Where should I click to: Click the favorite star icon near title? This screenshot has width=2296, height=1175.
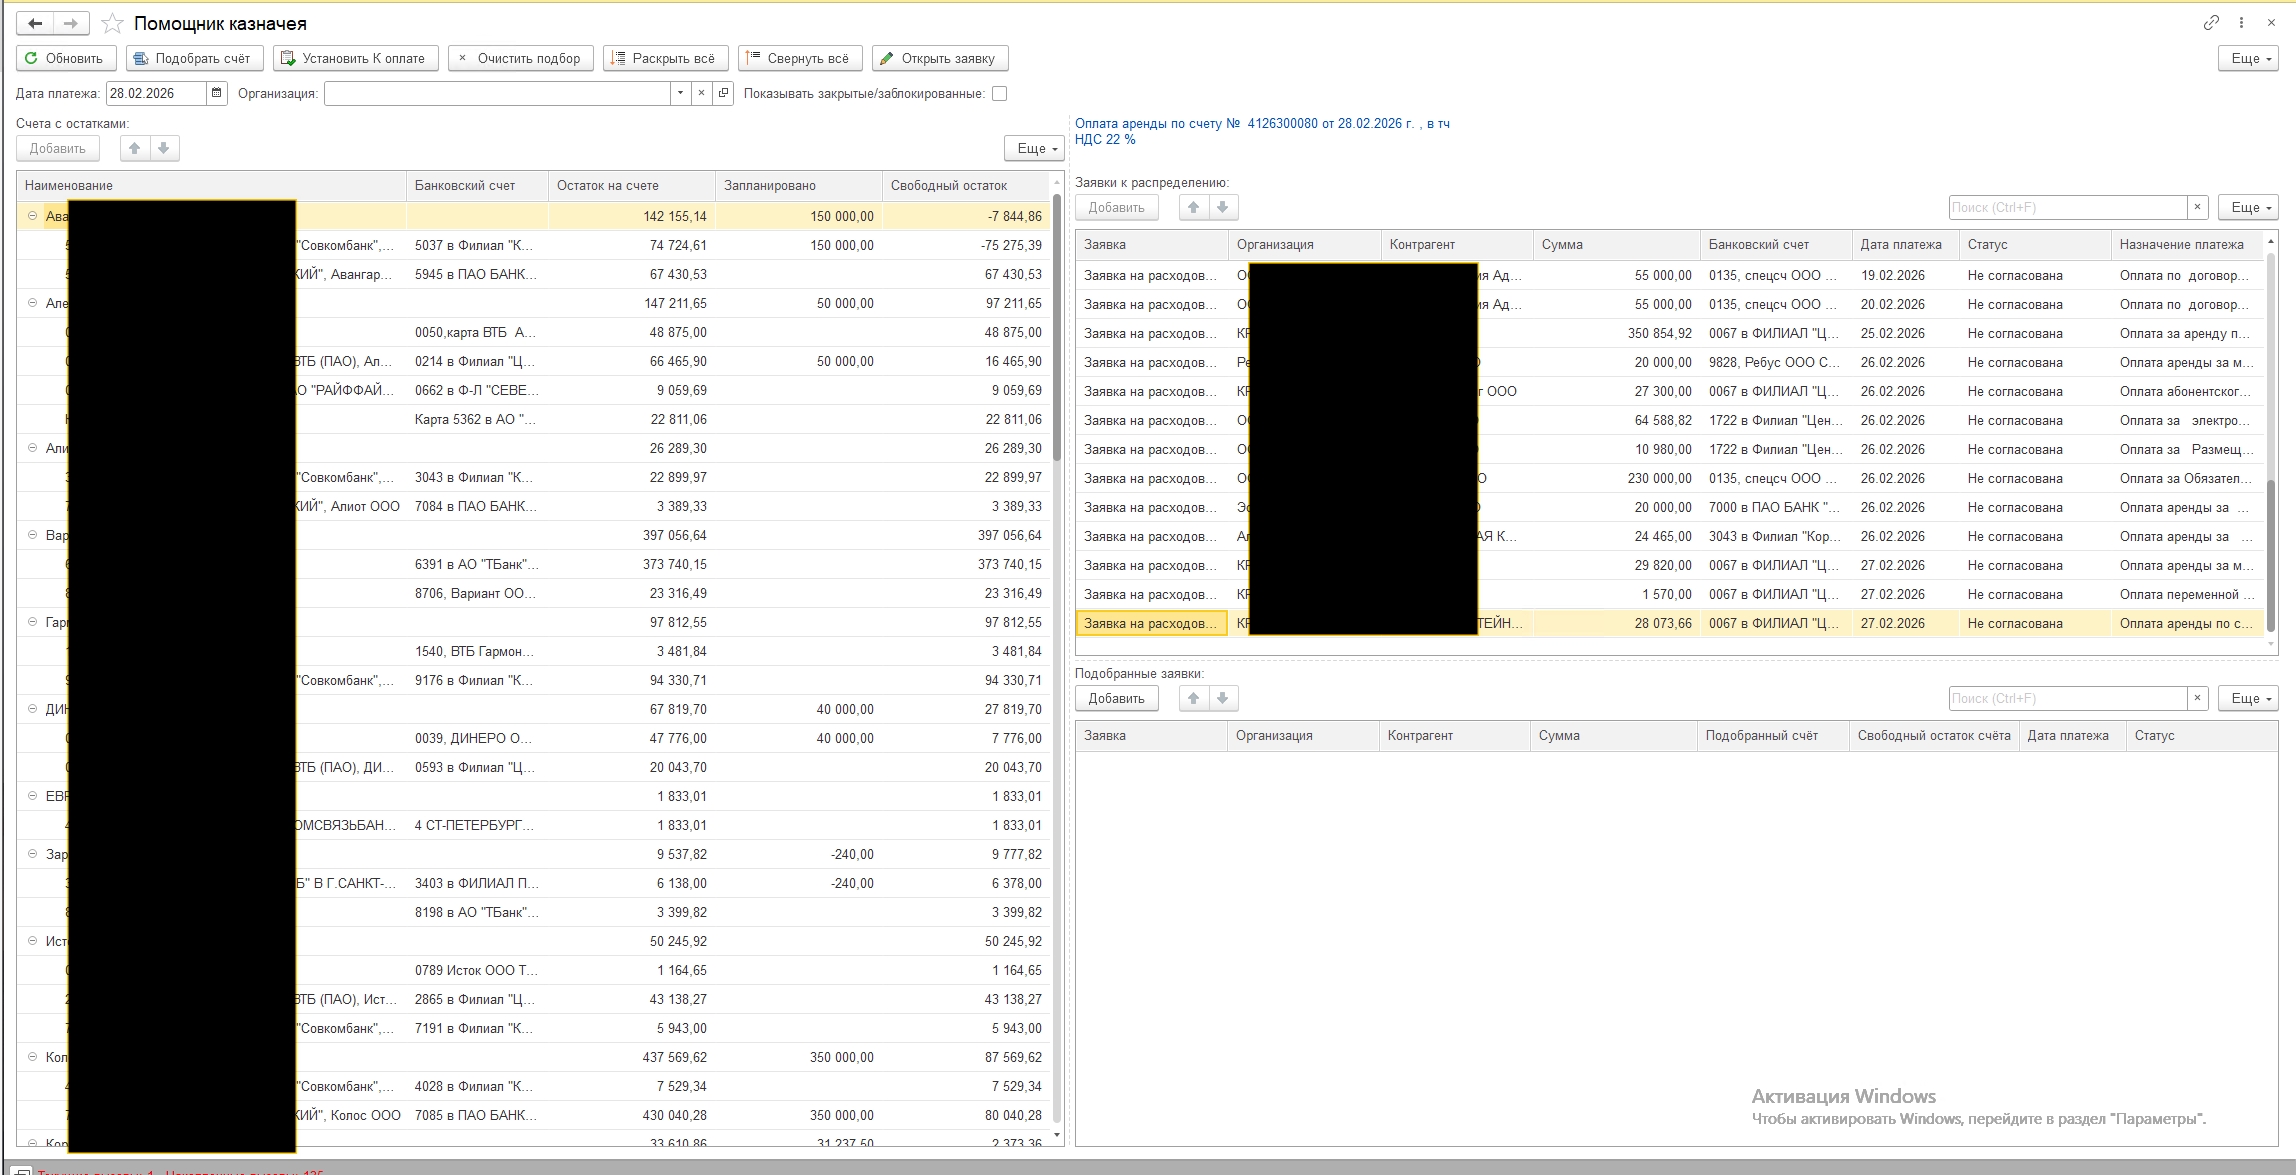pos(113,24)
